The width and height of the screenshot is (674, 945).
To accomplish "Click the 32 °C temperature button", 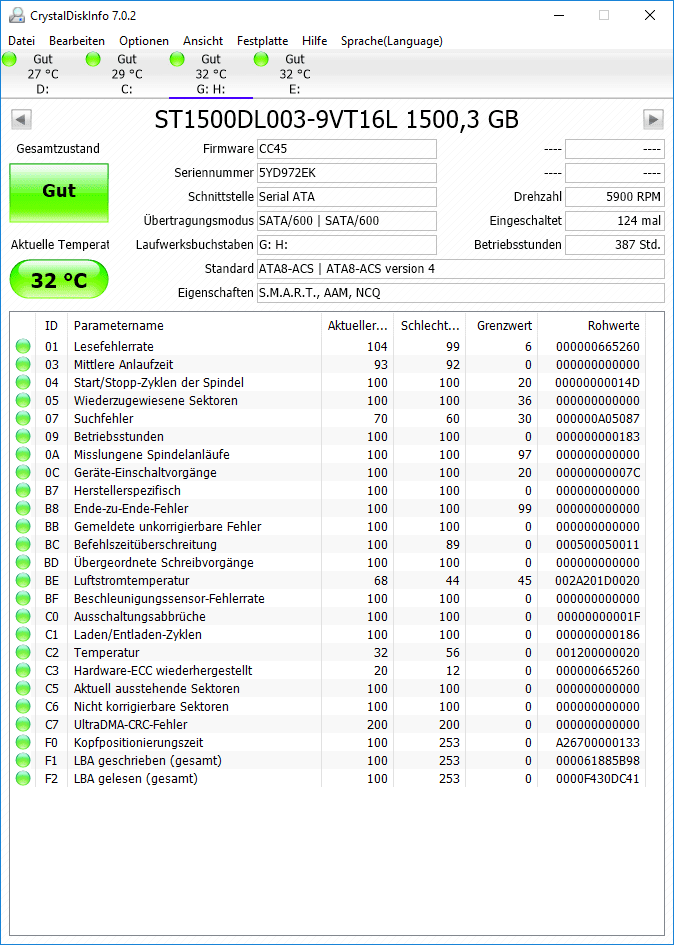I will click(59, 280).
